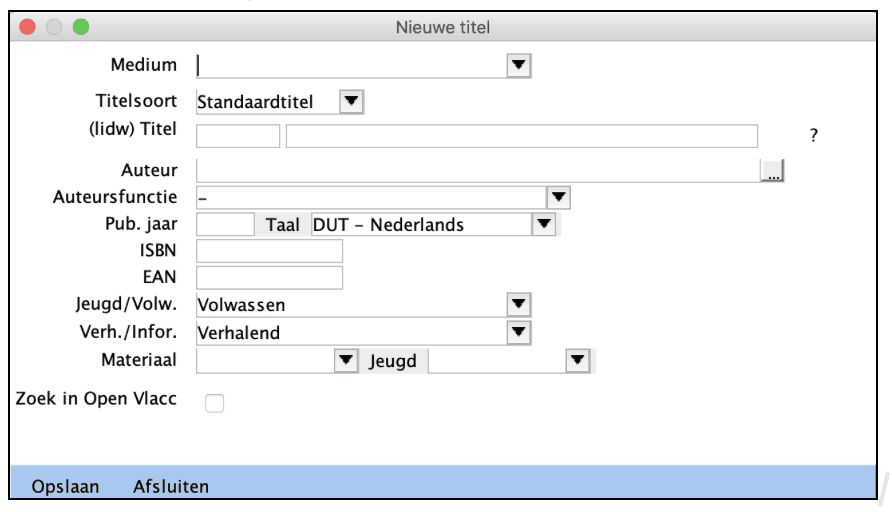Expand the Verh./Infor. Verhalend dropdown
892x512 pixels.
coord(518,332)
